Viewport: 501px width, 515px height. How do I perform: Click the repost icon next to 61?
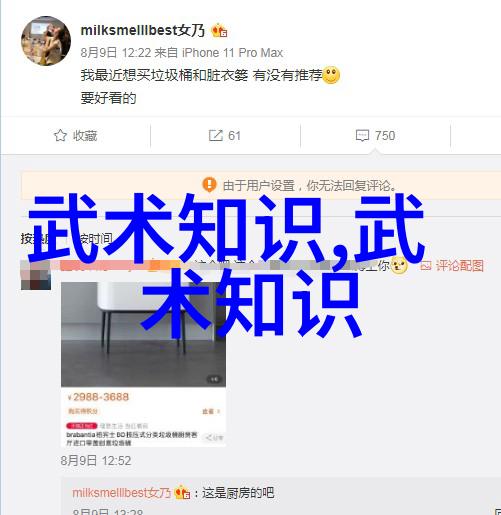point(215,135)
